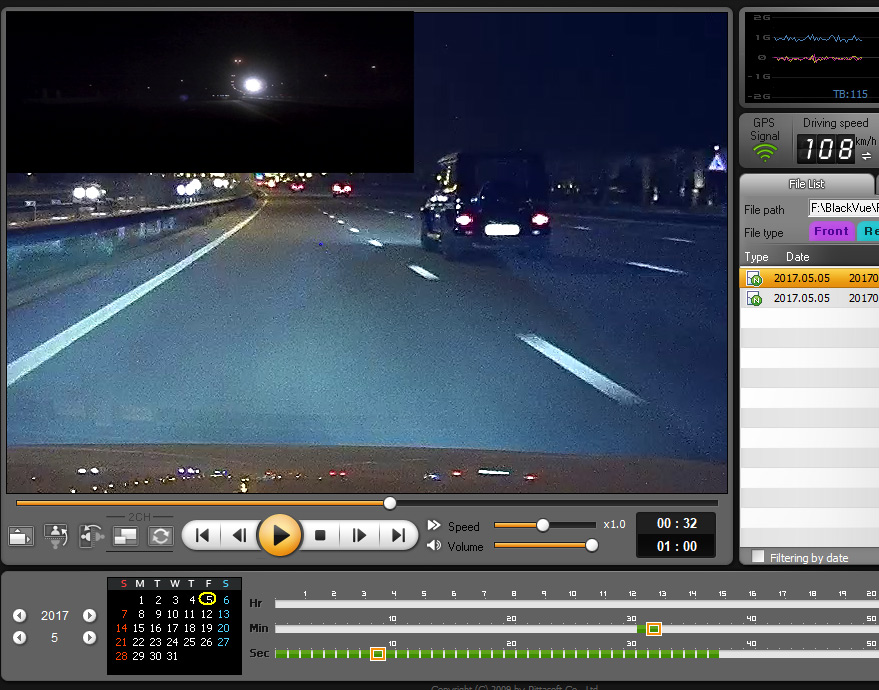Image resolution: width=879 pixels, height=690 pixels.
Task: Click the 01 : 00 total time display
Action: [x=677, y=546]
